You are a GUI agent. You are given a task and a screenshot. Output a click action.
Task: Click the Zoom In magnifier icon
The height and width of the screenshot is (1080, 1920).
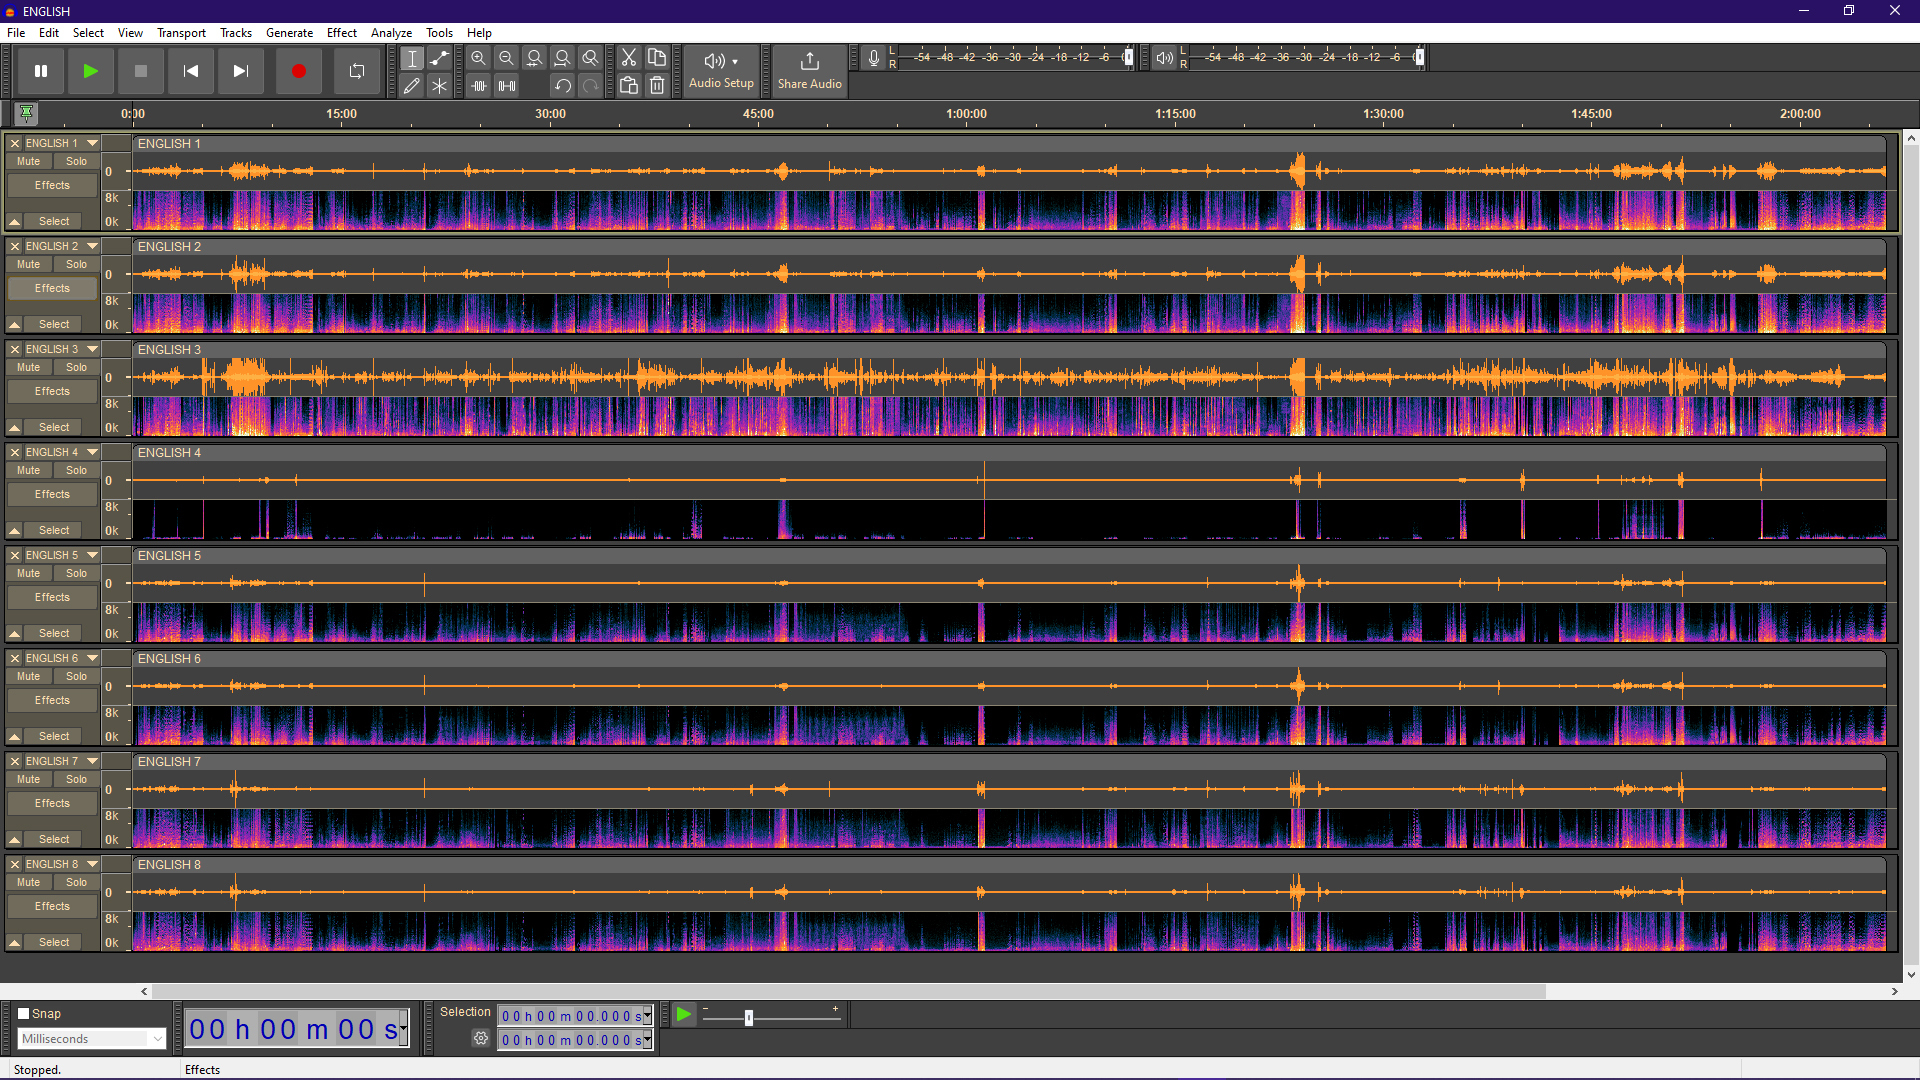coord(479,58)
